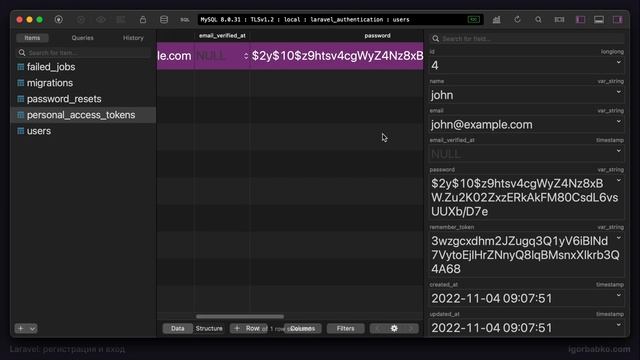
Task: Expand the password field dropdown chevron
Action: 619,180
